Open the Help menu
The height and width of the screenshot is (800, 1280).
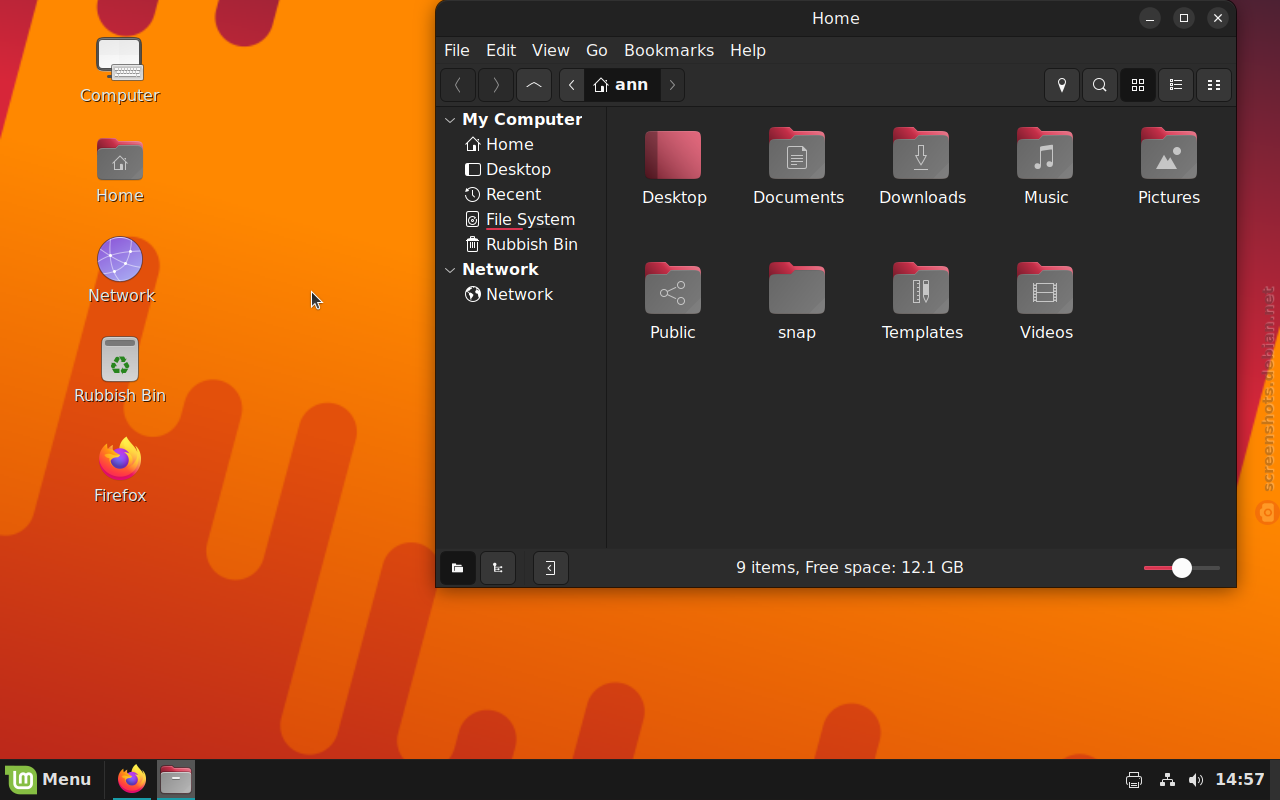pyautogui.click(x=748, y=50)
